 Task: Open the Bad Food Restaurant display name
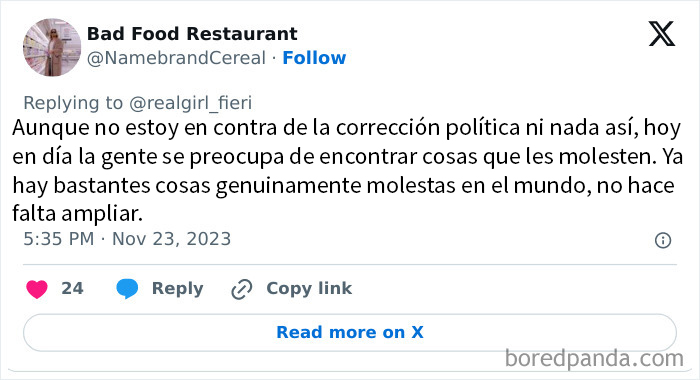point(192,33)
